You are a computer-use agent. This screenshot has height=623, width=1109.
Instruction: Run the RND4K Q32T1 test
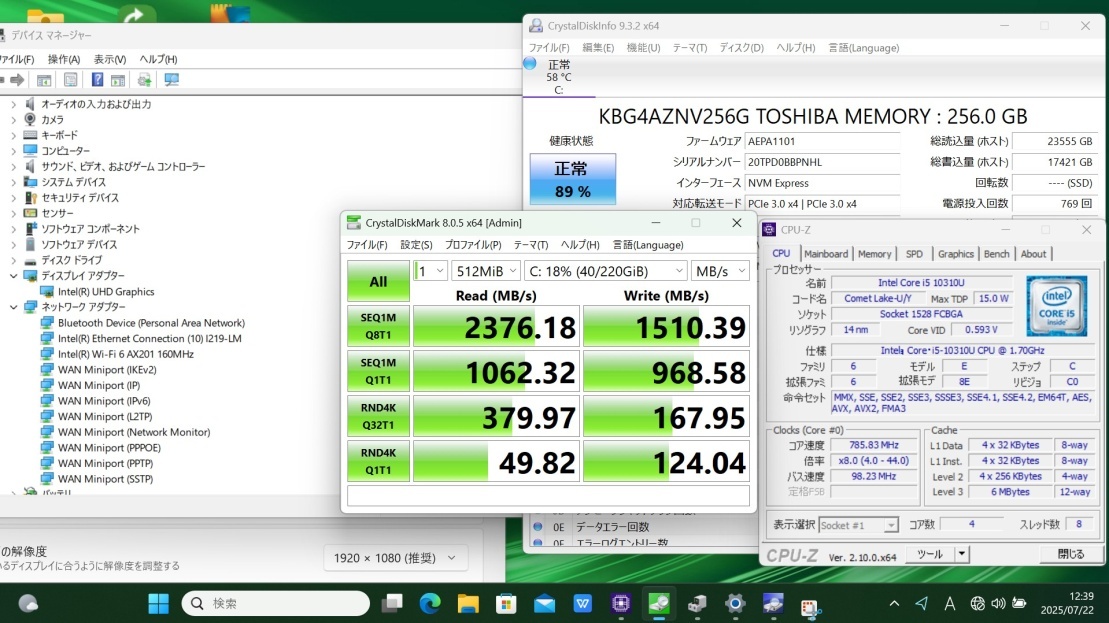[378, 417]
